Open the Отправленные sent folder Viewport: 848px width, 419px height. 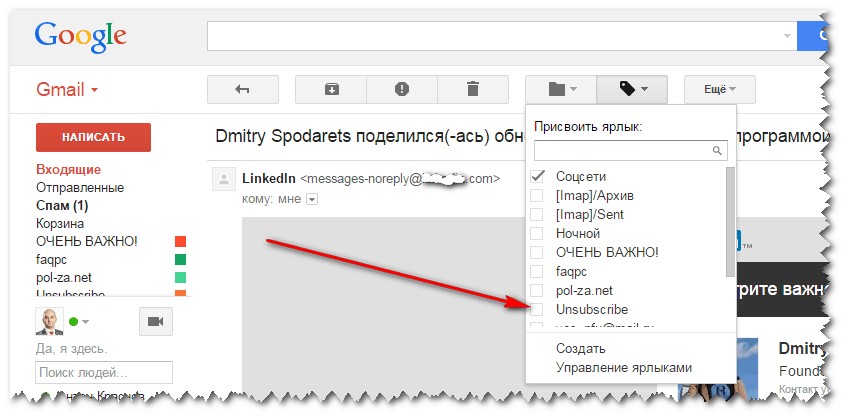80,188
